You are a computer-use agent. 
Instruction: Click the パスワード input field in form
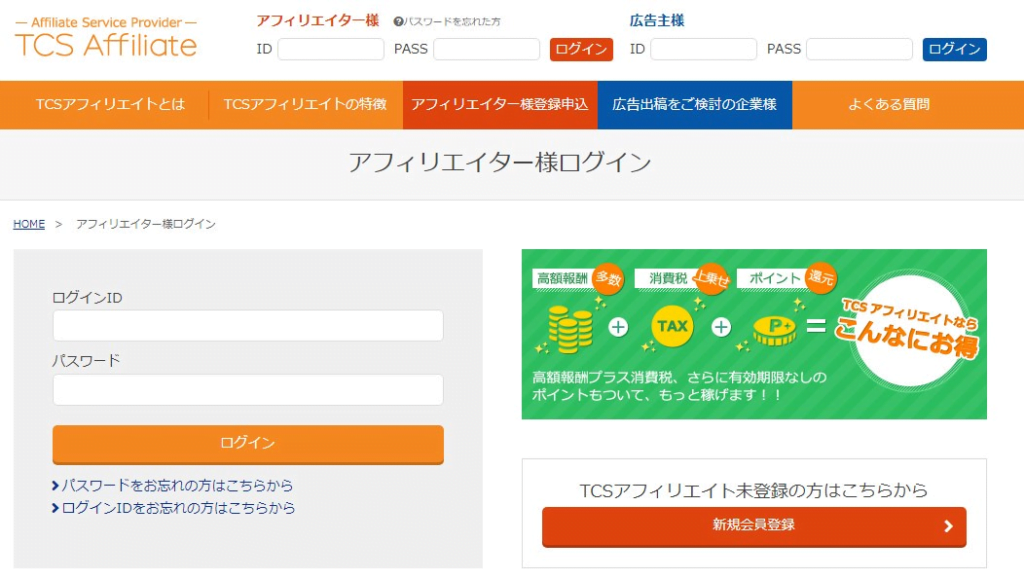pos(248,389)
